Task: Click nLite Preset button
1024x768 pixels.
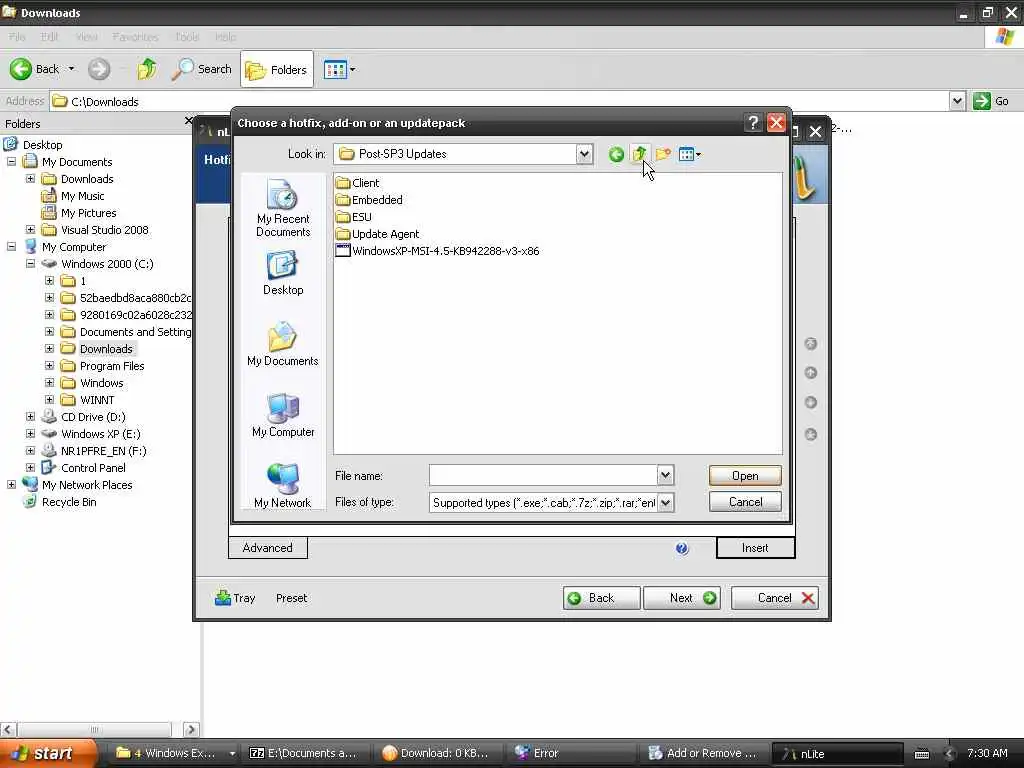Action: click(291, 598)
